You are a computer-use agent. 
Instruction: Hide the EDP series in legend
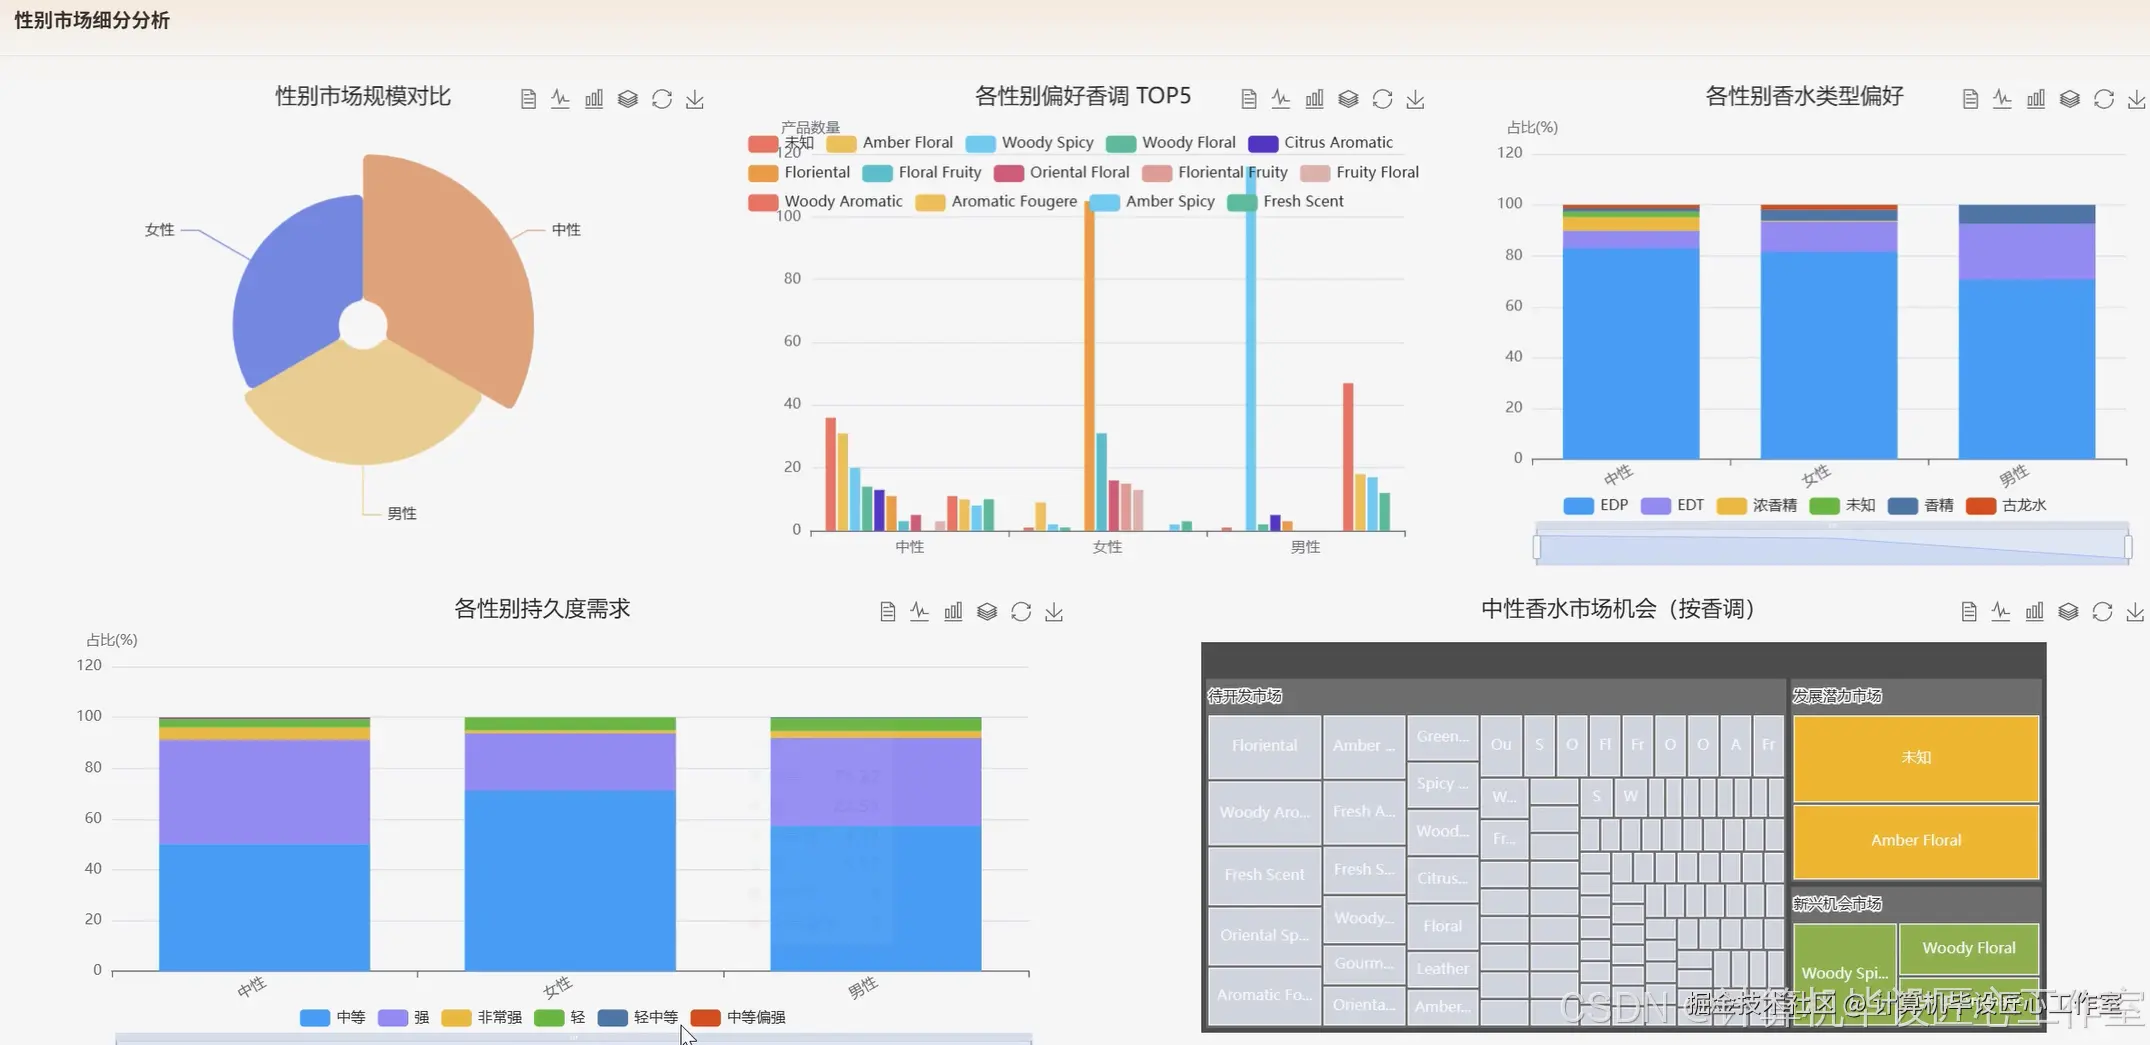[x=1596, y=506]
